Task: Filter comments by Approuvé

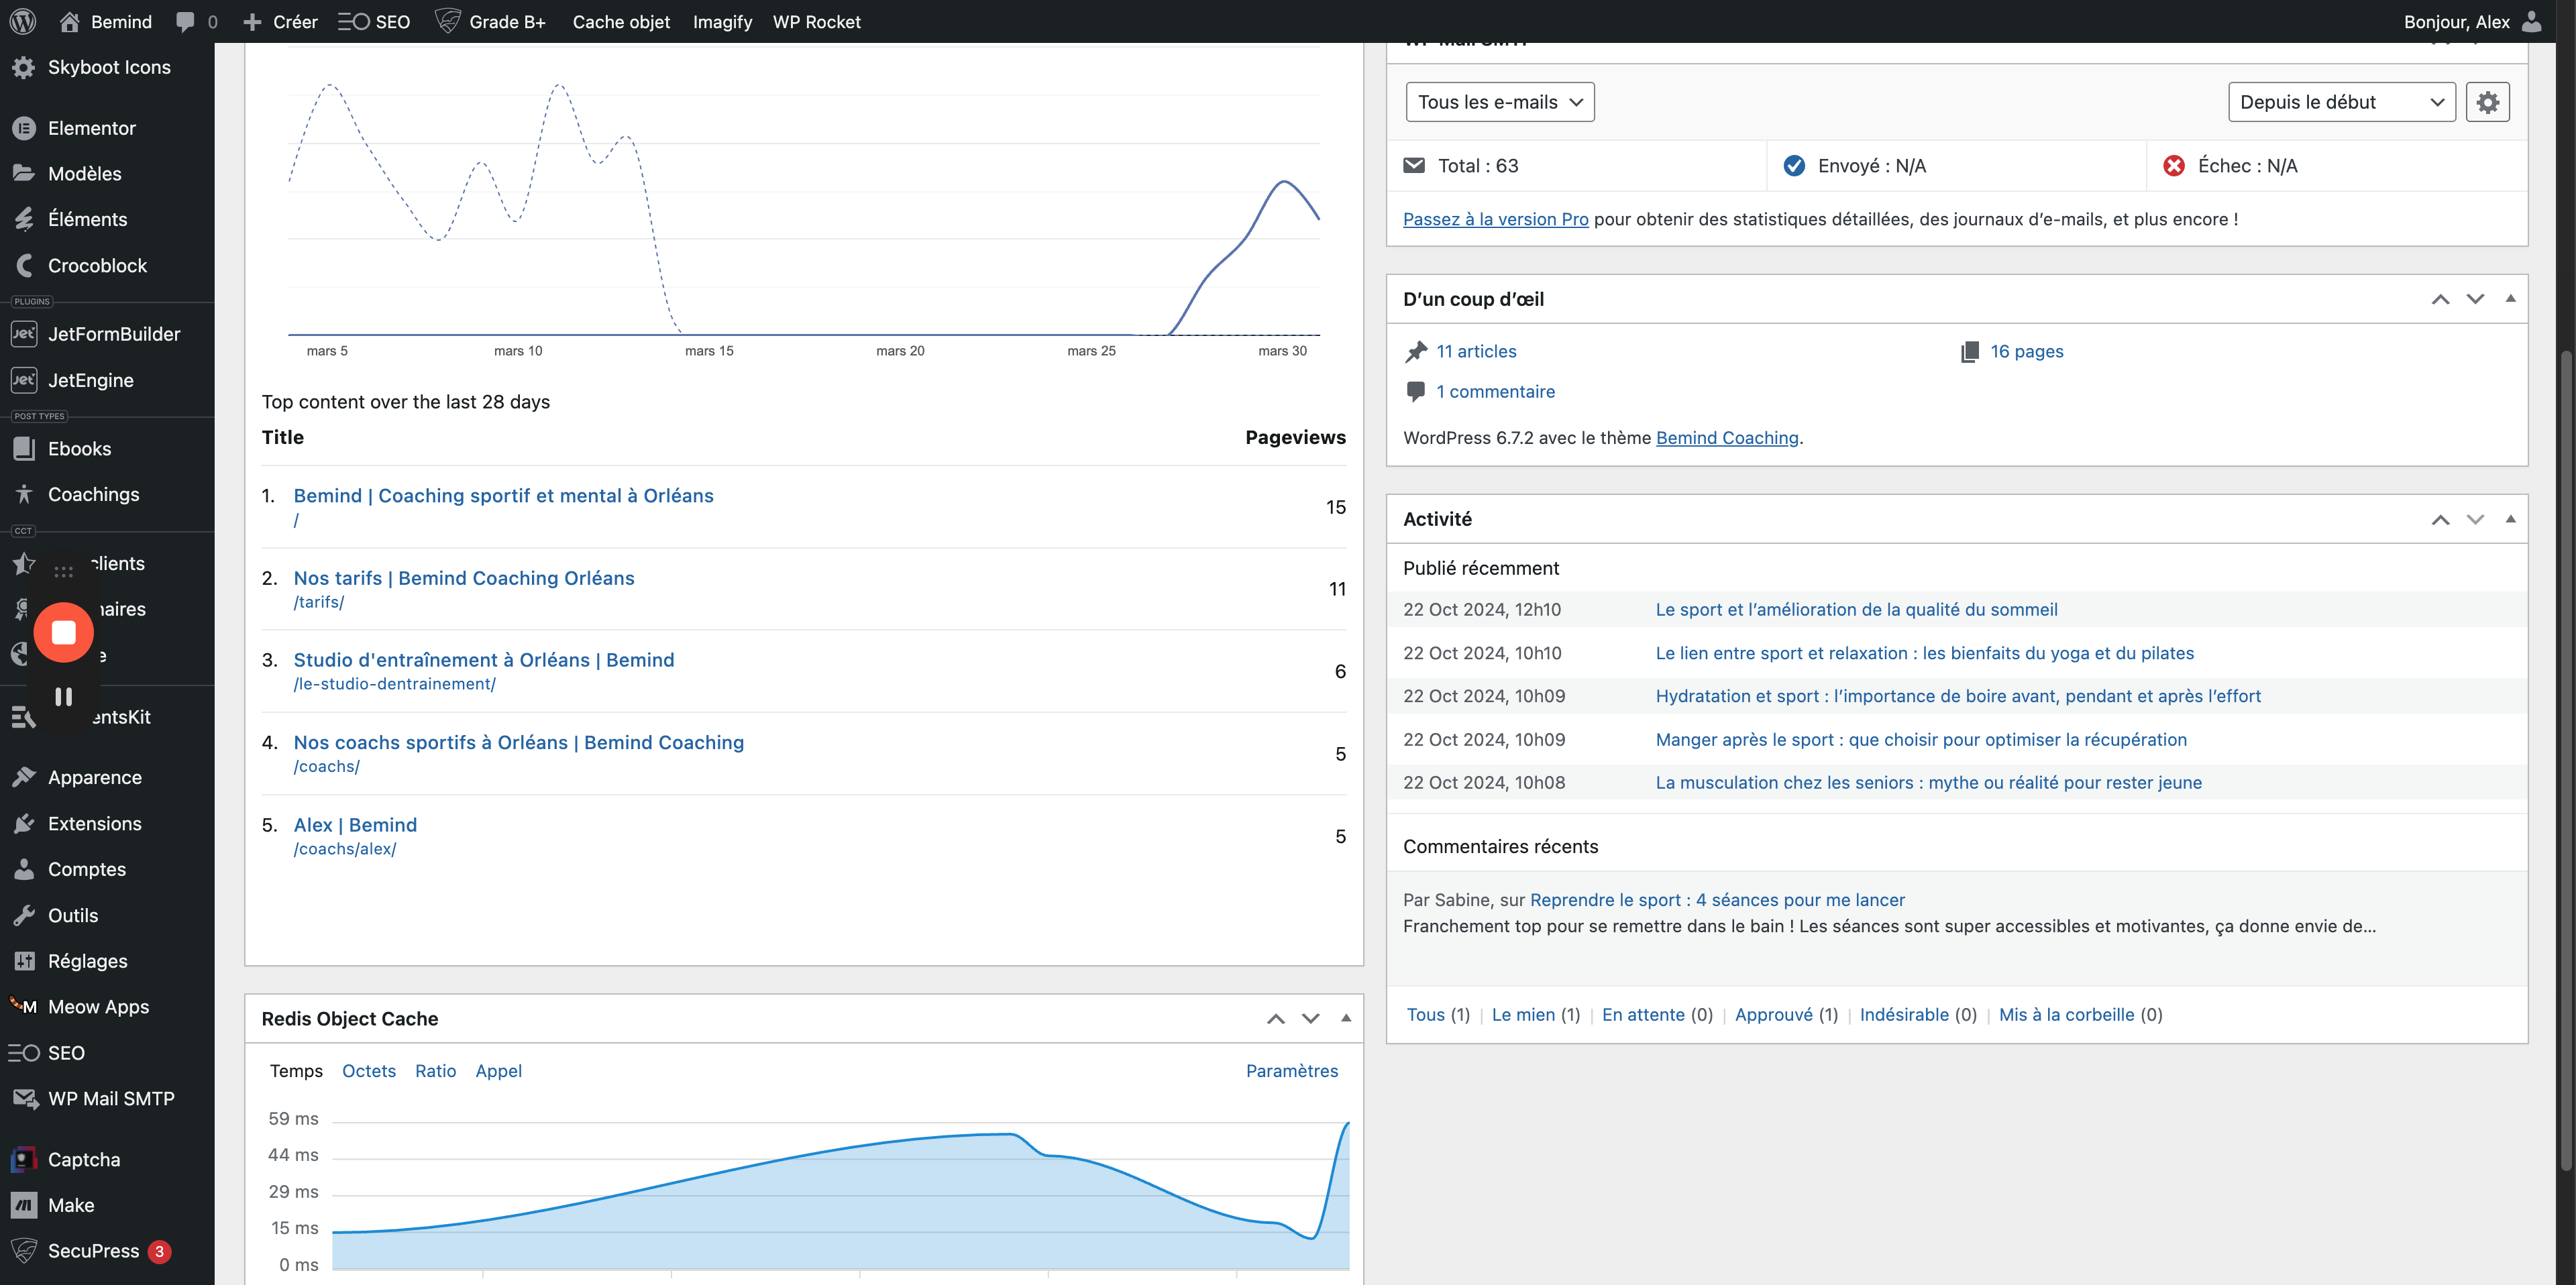Action: click(x=1773, y=1015)
